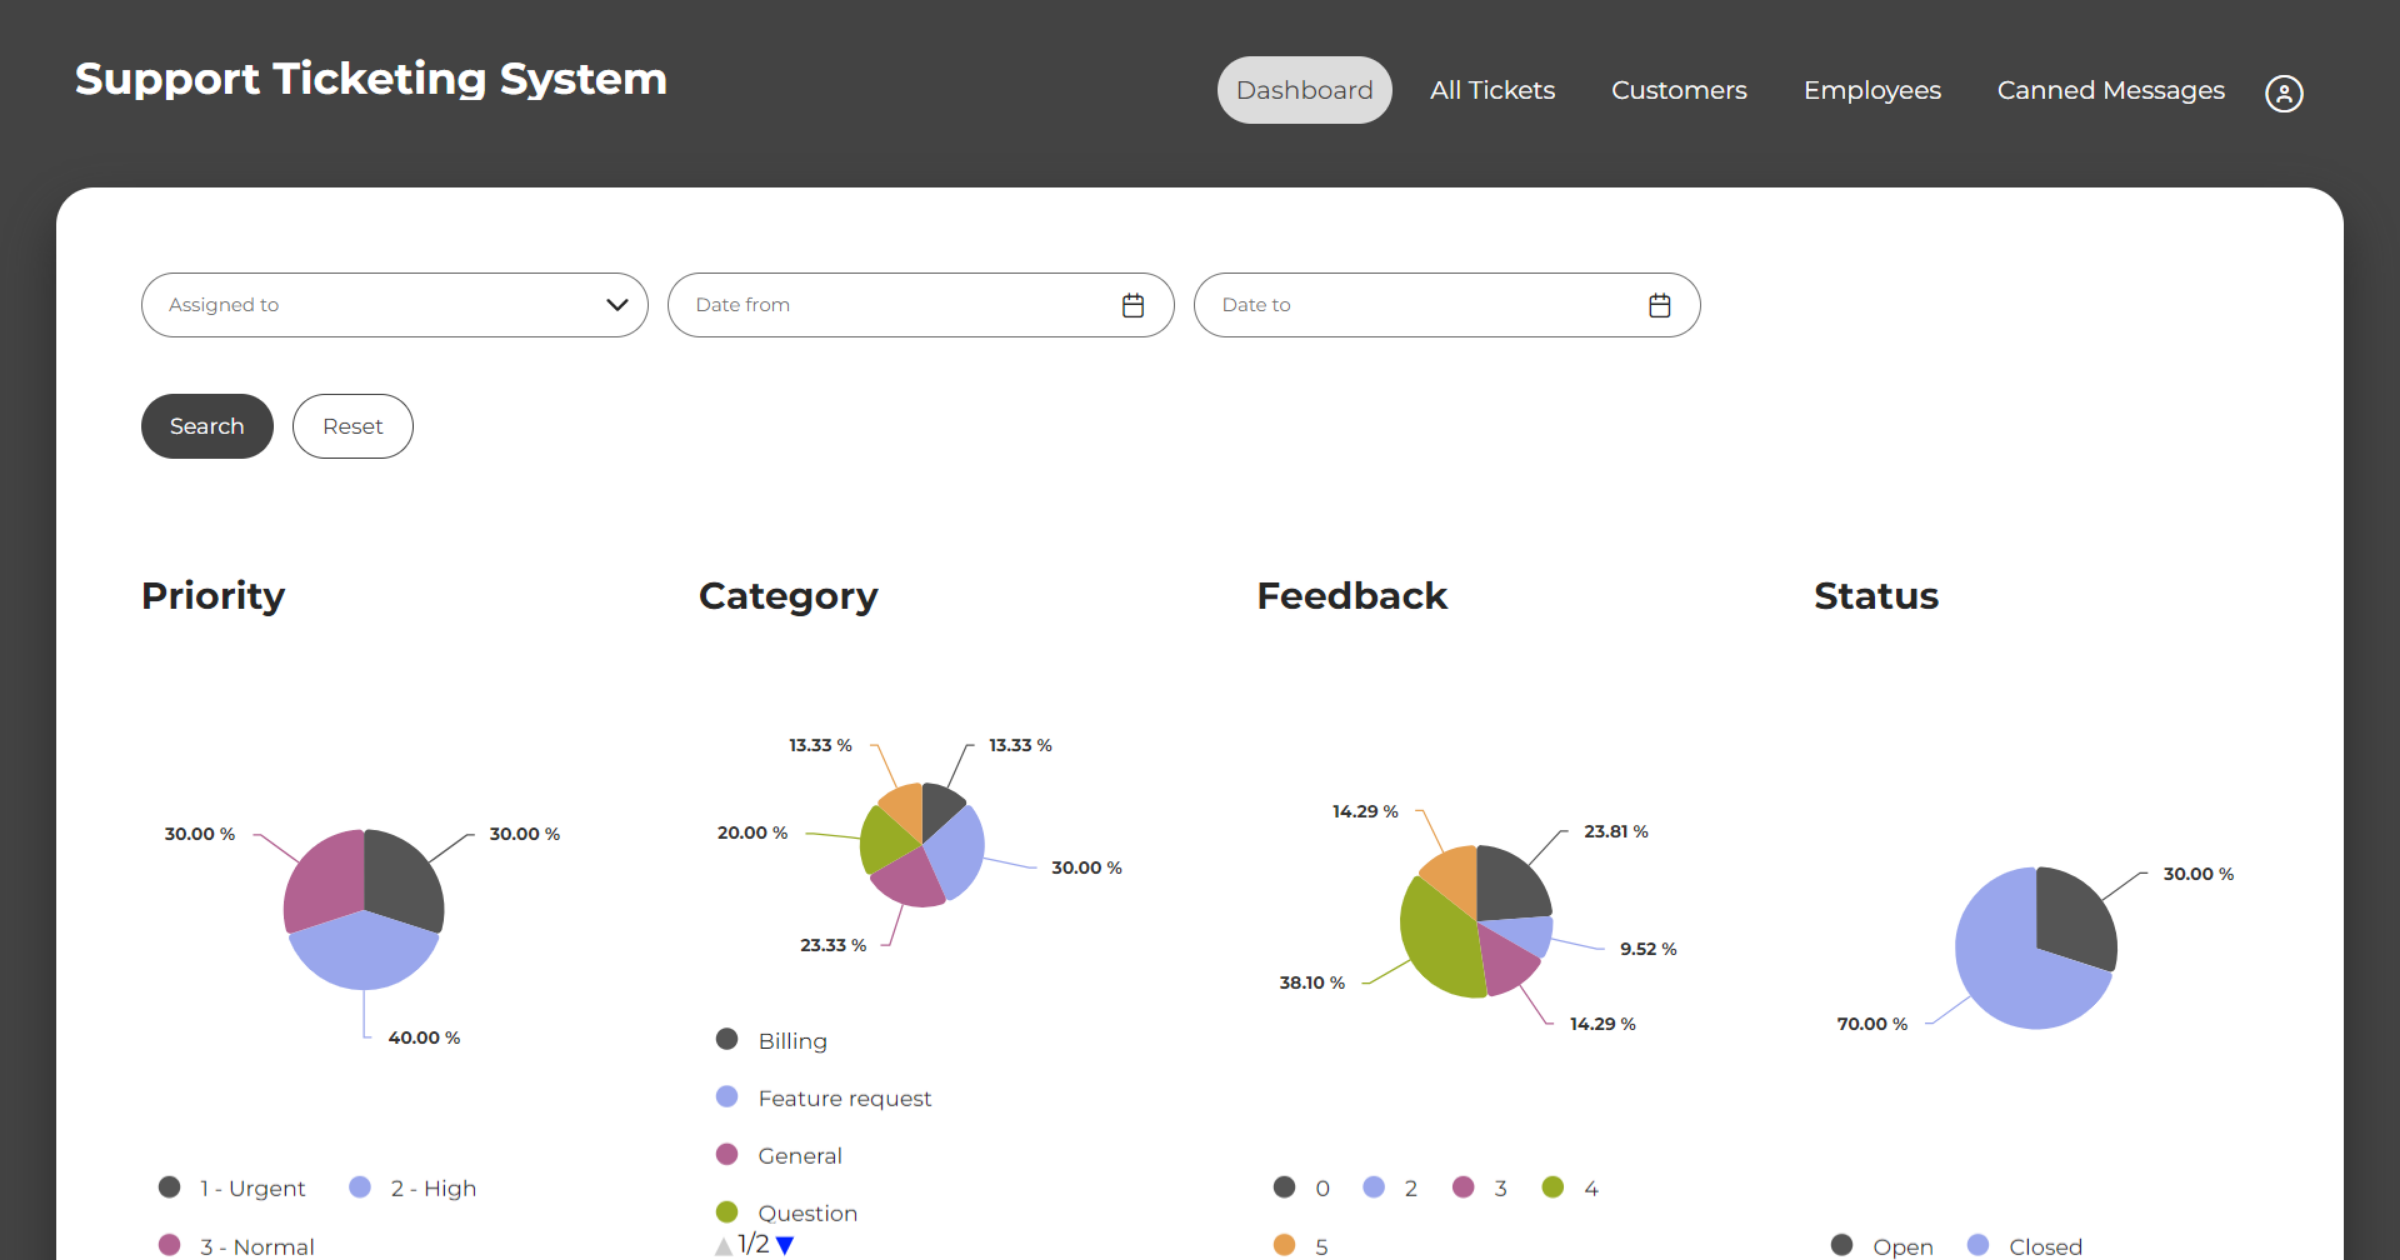This screenshot has width=2400, height=1260.
Task: Open the Customers page
Action: click(1679, 90)
